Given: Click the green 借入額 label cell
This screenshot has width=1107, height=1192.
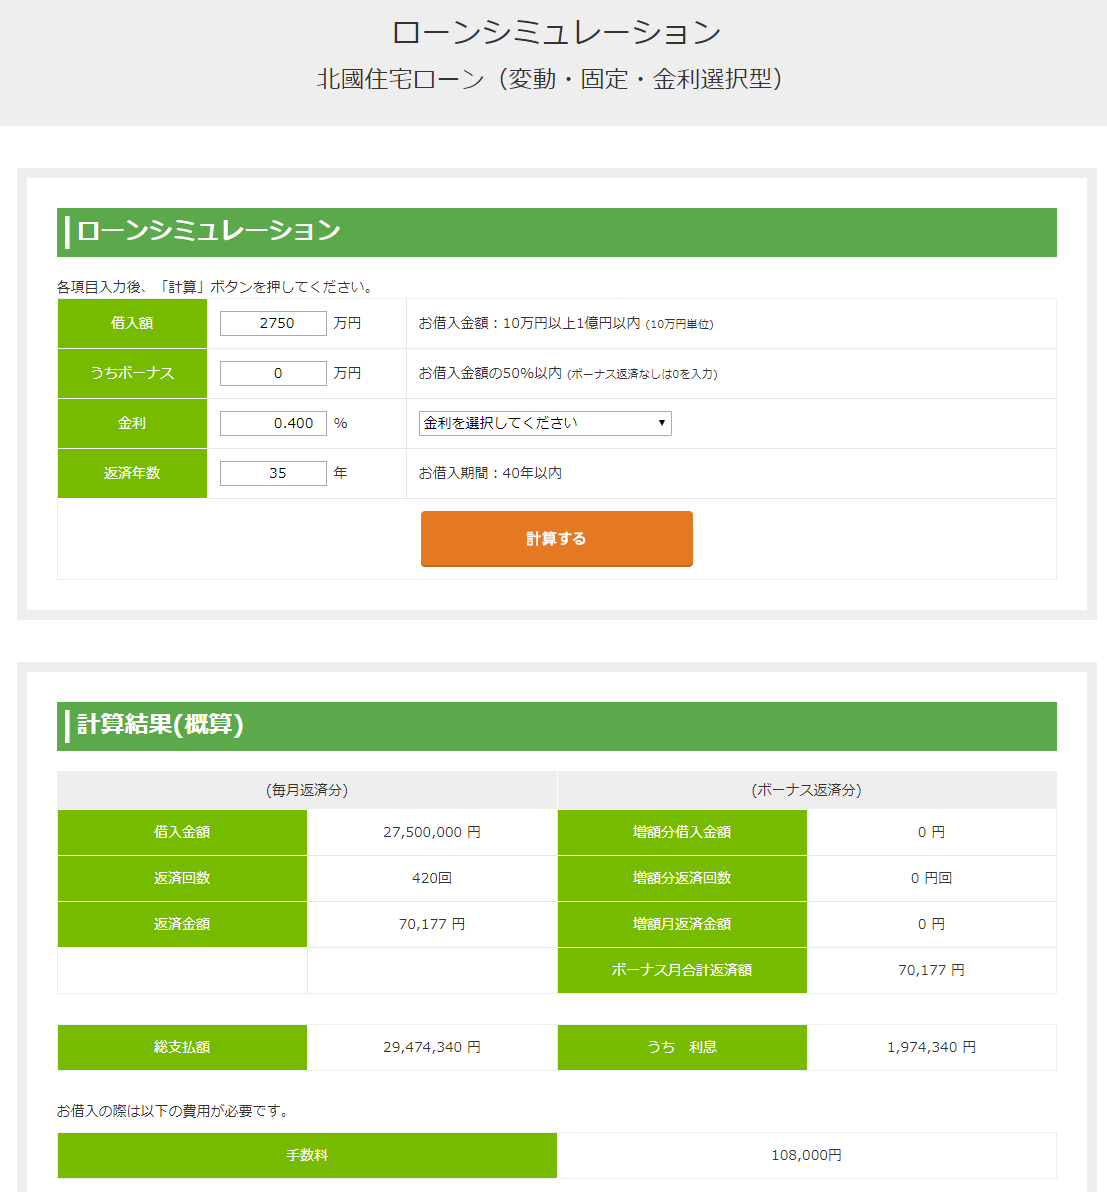Looking at the screenshot, I should 132,323.
